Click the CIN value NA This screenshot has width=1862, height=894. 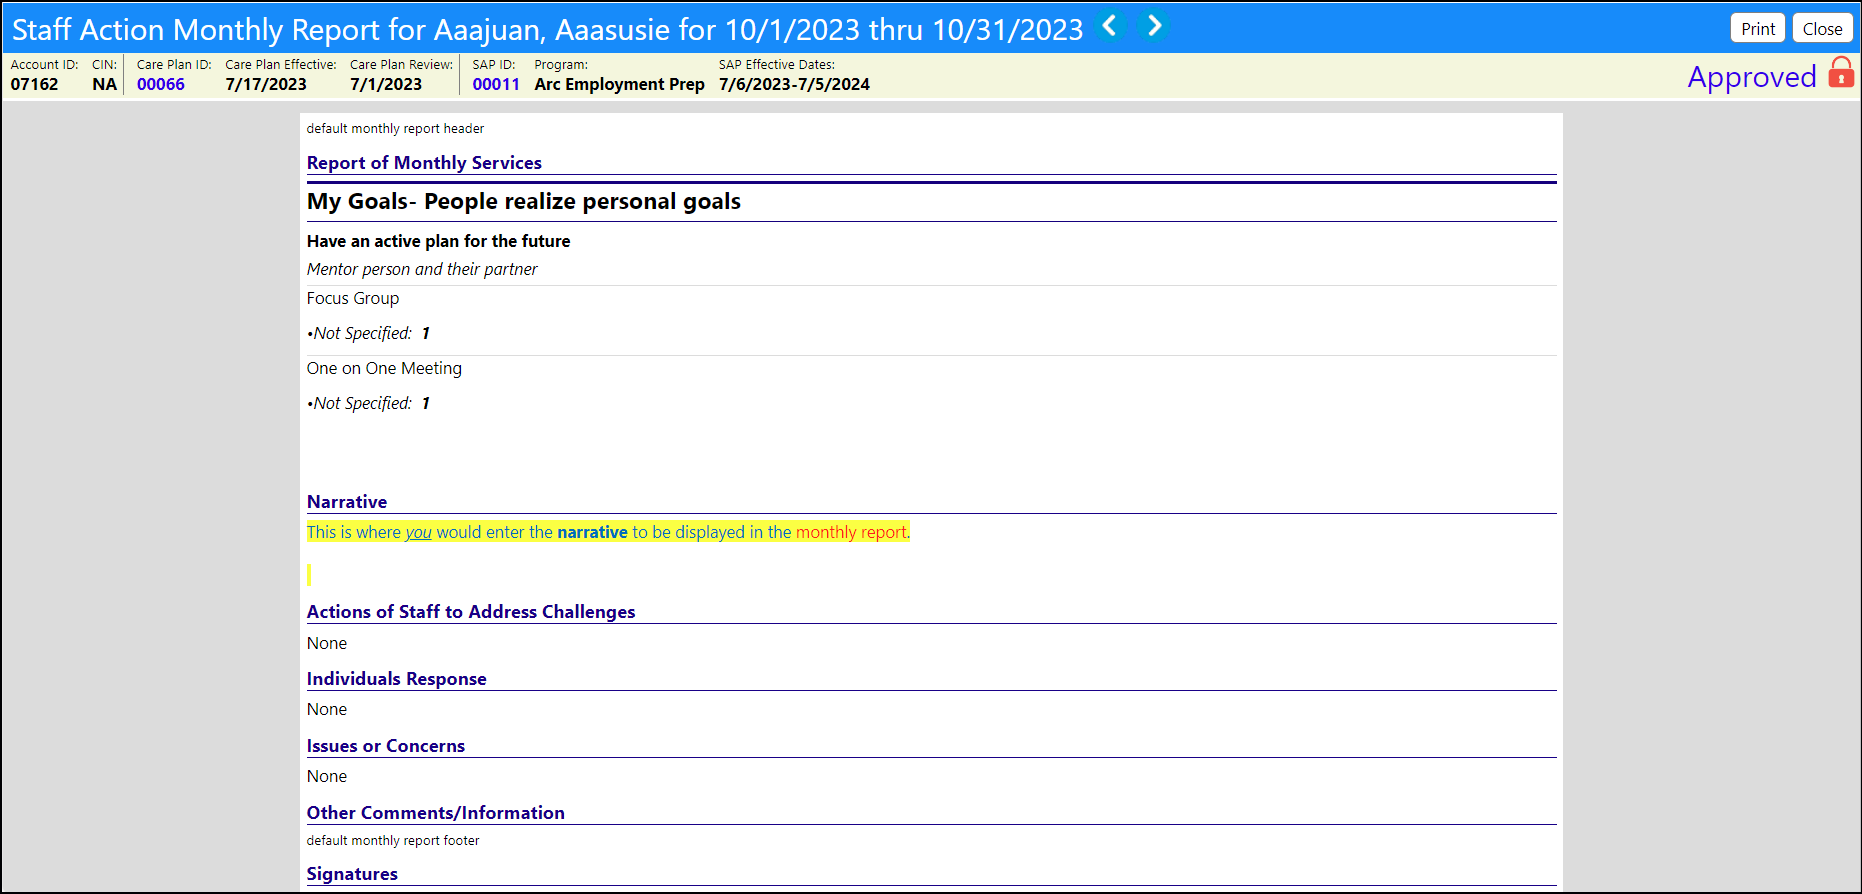click(105, 84)
